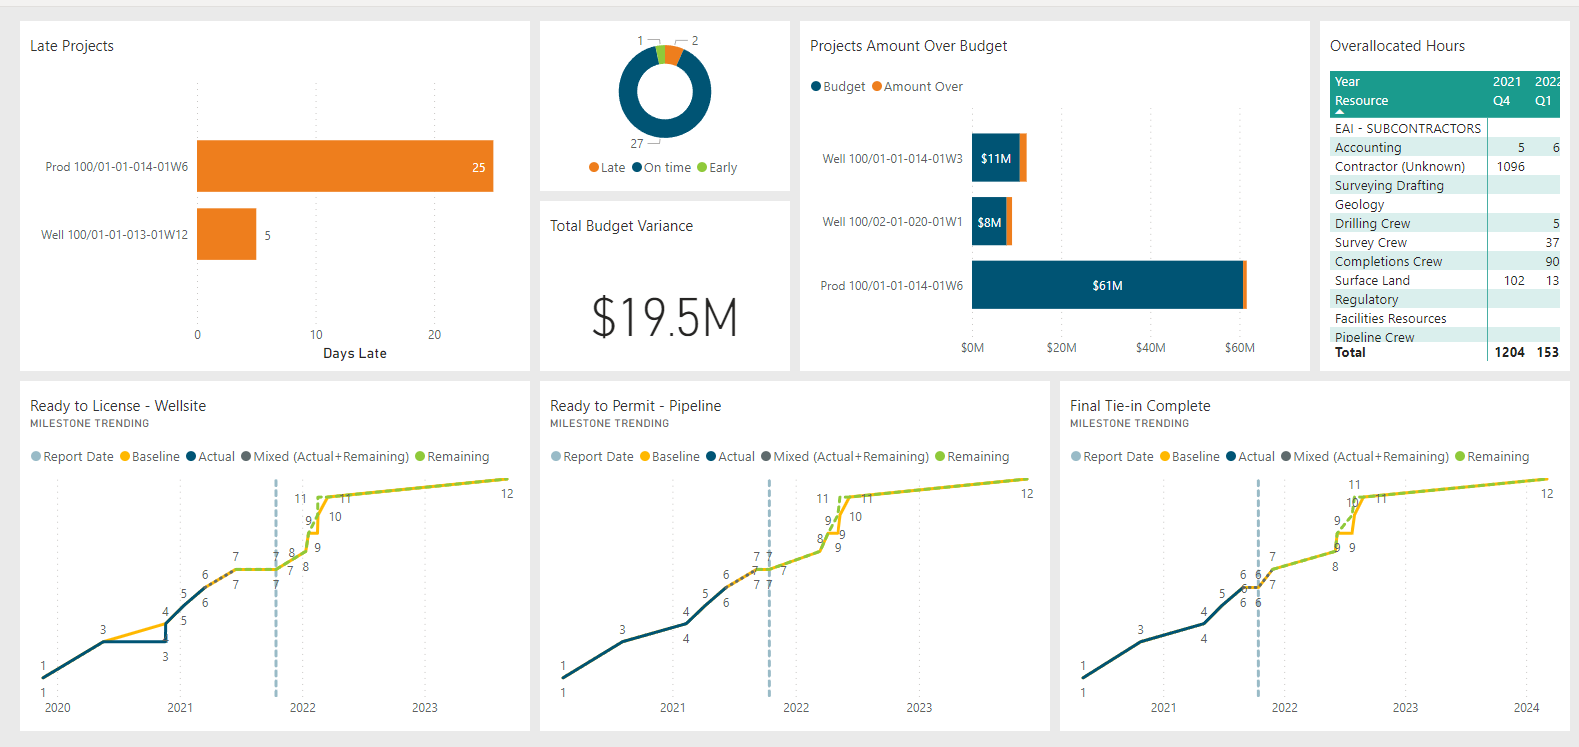Click the sort arrow under Resource header
This screenshot has height=747, width=1579.
1340,112
